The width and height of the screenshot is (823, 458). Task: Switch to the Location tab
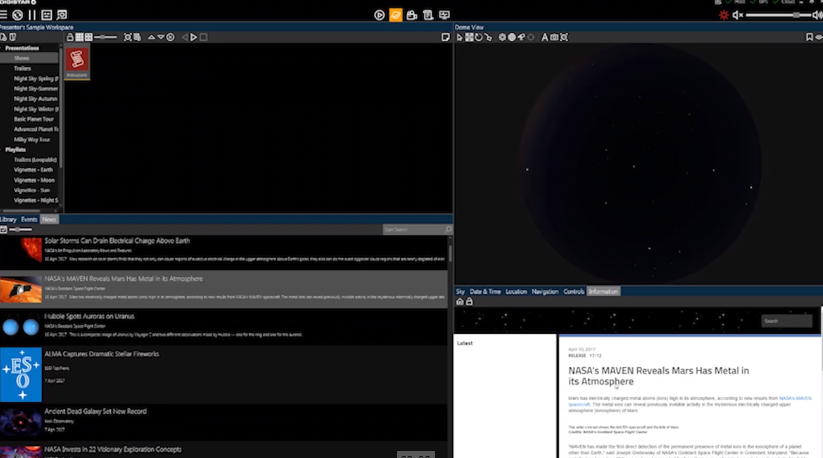(516, 291)
